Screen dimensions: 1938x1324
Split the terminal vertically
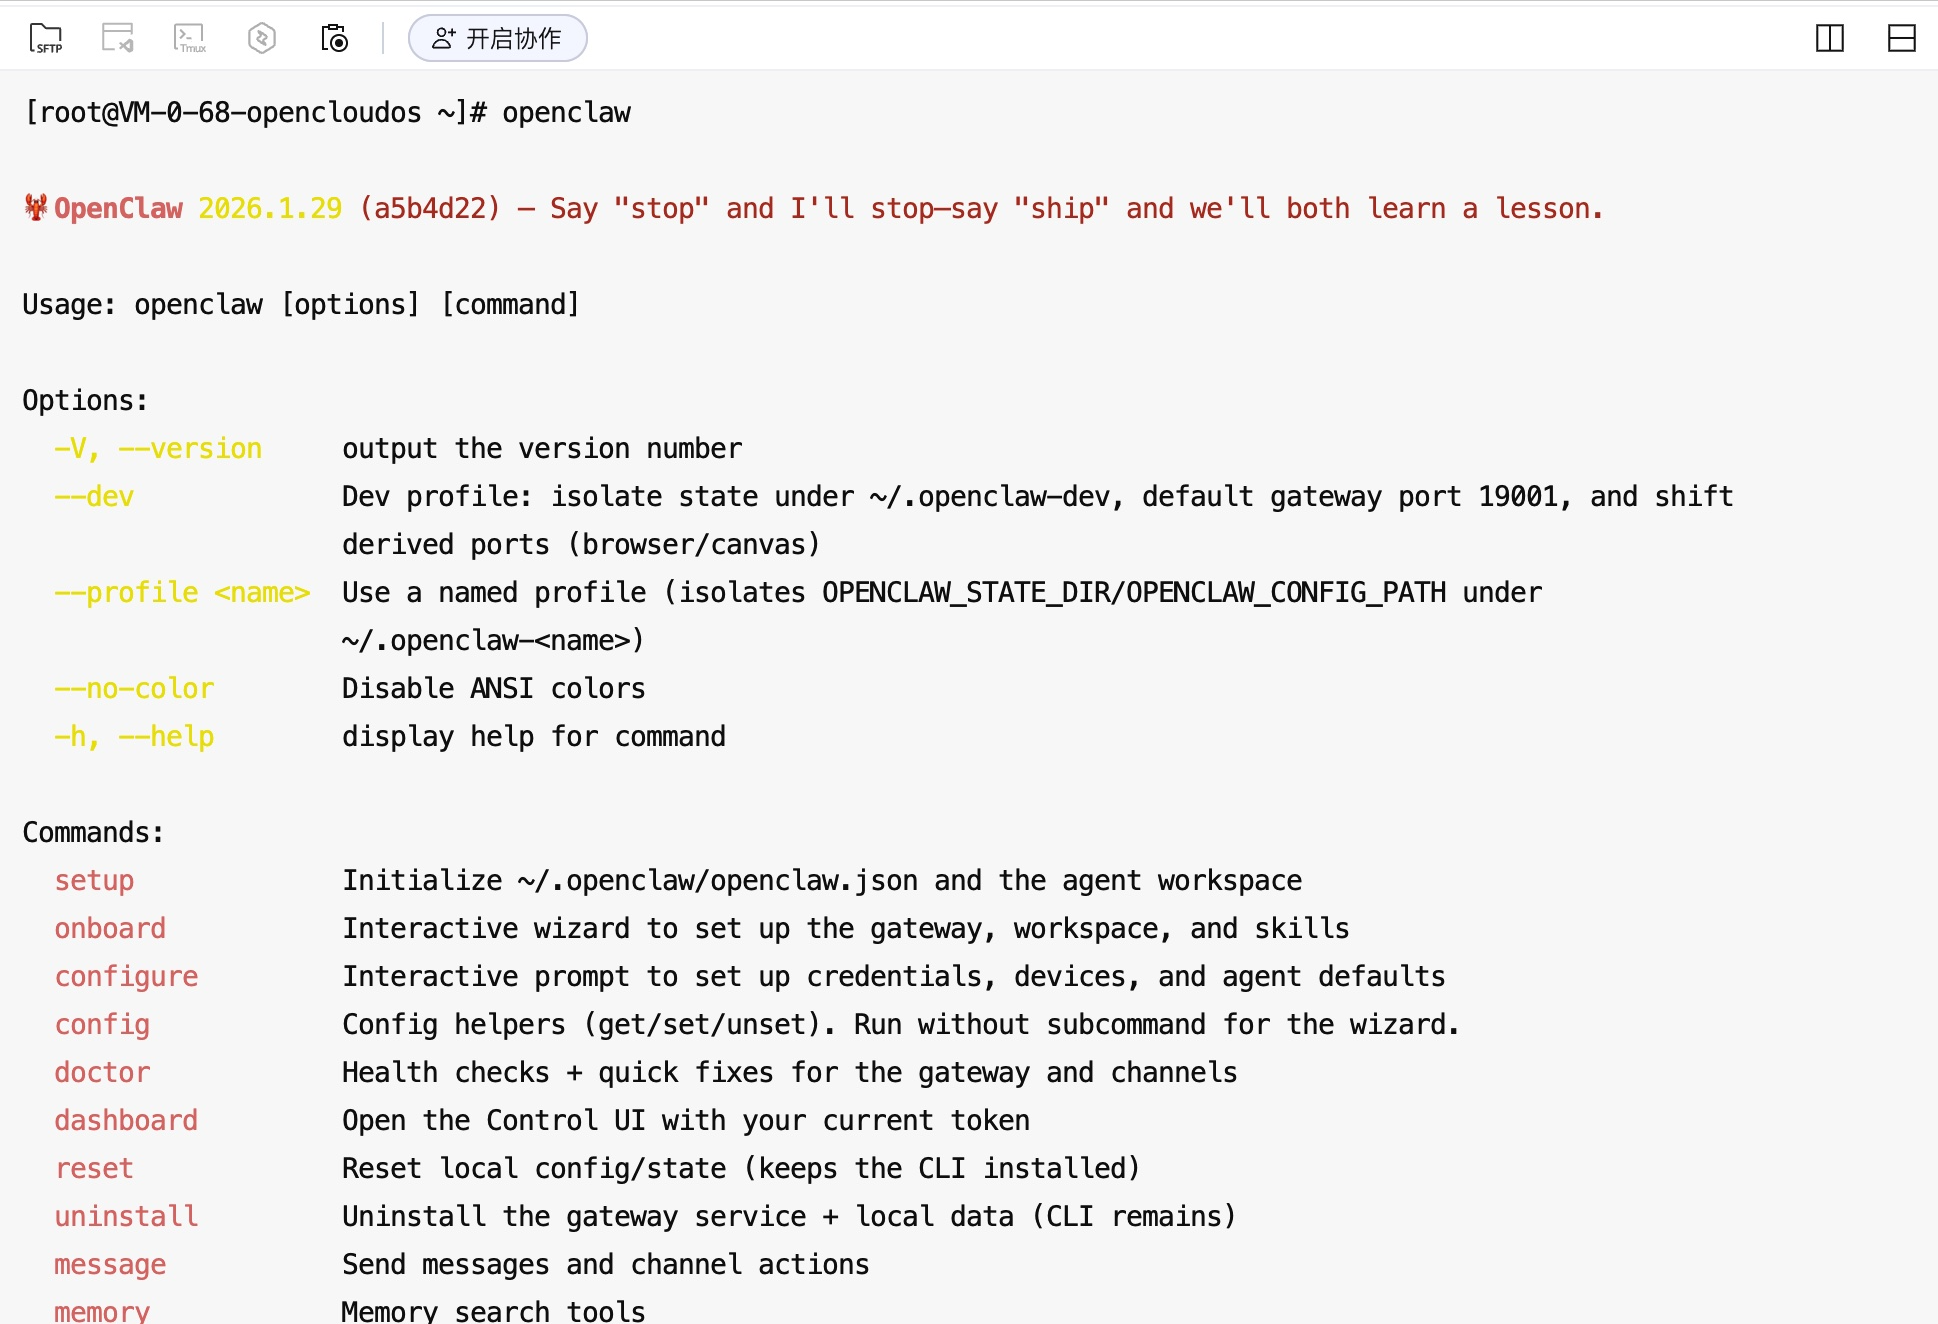pos(1830,38)
